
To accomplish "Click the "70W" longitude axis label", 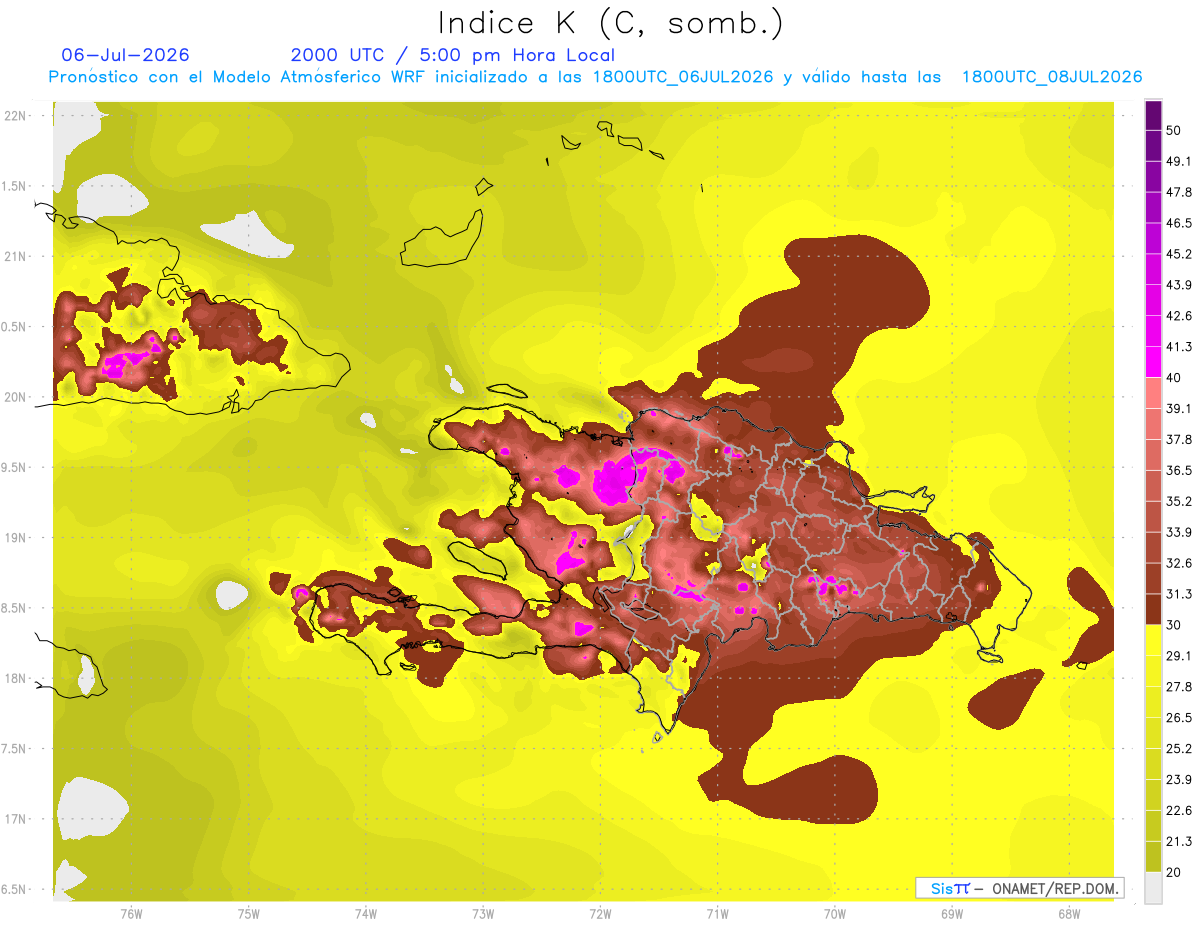I will (834, 913).
